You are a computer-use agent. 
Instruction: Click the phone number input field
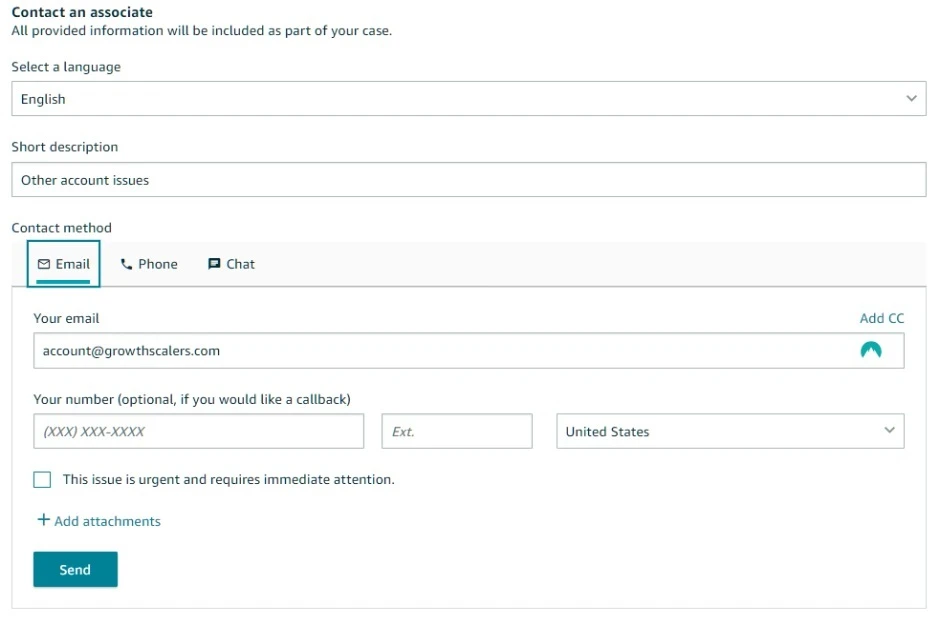pos(199,431)
